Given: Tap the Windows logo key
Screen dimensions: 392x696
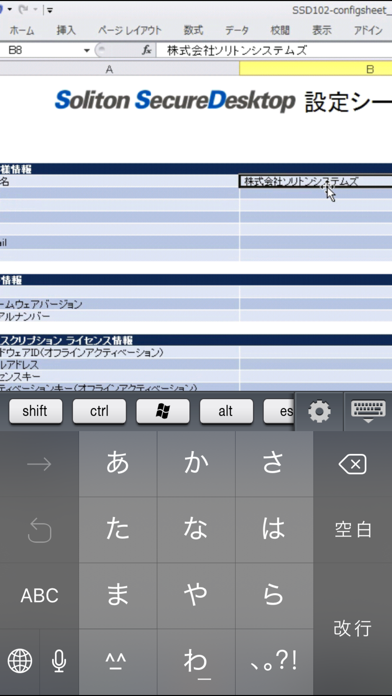Looking at the screenshot, I should (x=163, y=411).
